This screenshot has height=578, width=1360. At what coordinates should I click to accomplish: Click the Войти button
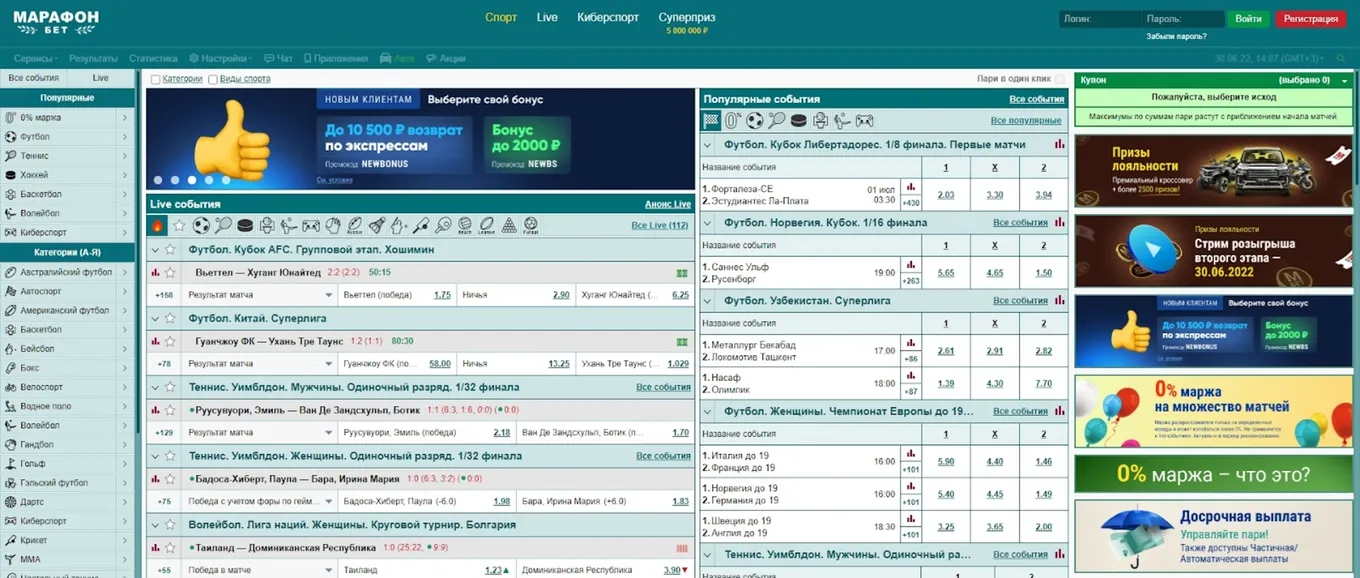(x=1248, y=19)
